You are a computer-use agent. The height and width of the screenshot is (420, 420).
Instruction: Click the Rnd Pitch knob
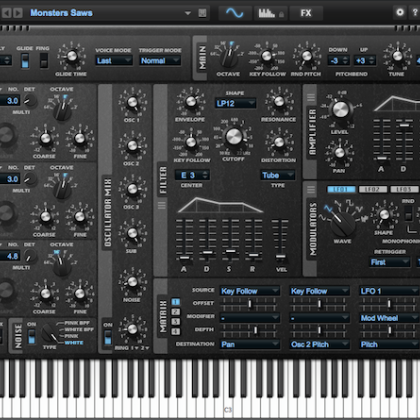click(x=307, y=56)
